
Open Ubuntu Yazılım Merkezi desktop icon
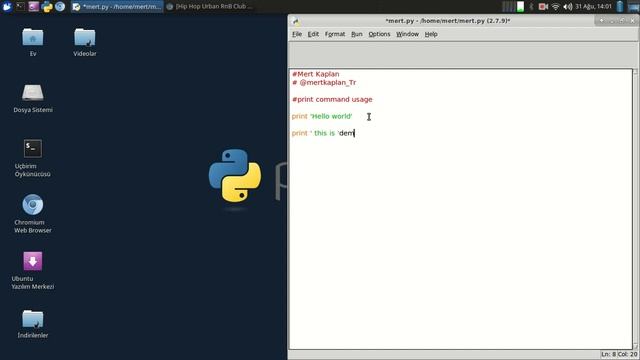tap(33, 261)
